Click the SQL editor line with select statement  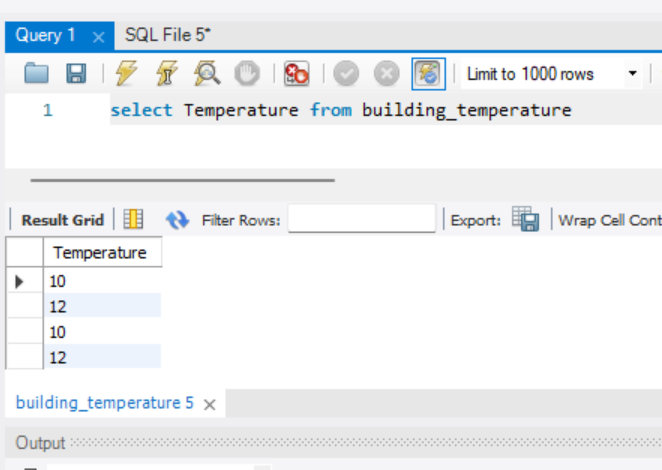pyautogui.click(x=341, y=110)
